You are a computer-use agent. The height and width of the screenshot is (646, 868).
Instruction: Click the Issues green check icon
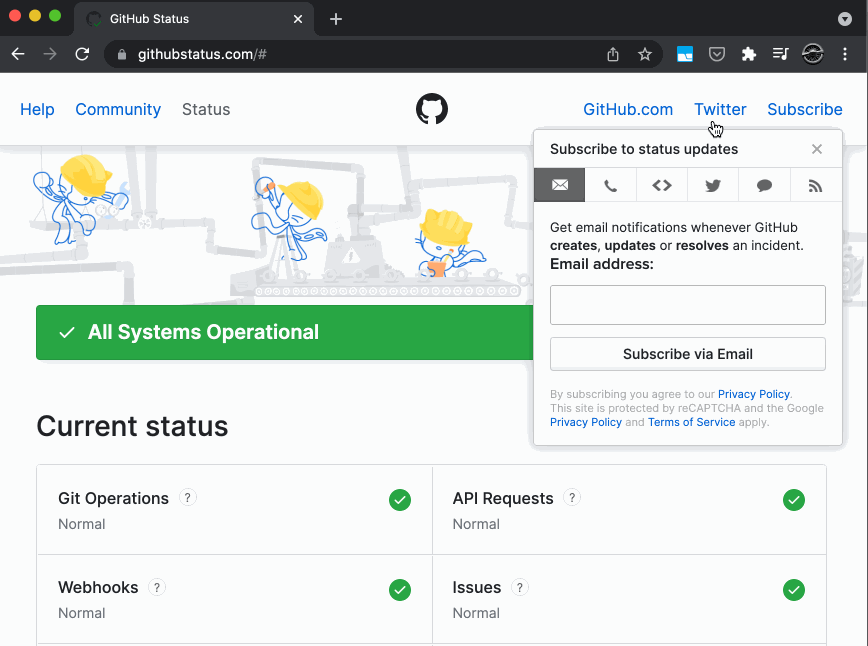(x=794, y=590)
